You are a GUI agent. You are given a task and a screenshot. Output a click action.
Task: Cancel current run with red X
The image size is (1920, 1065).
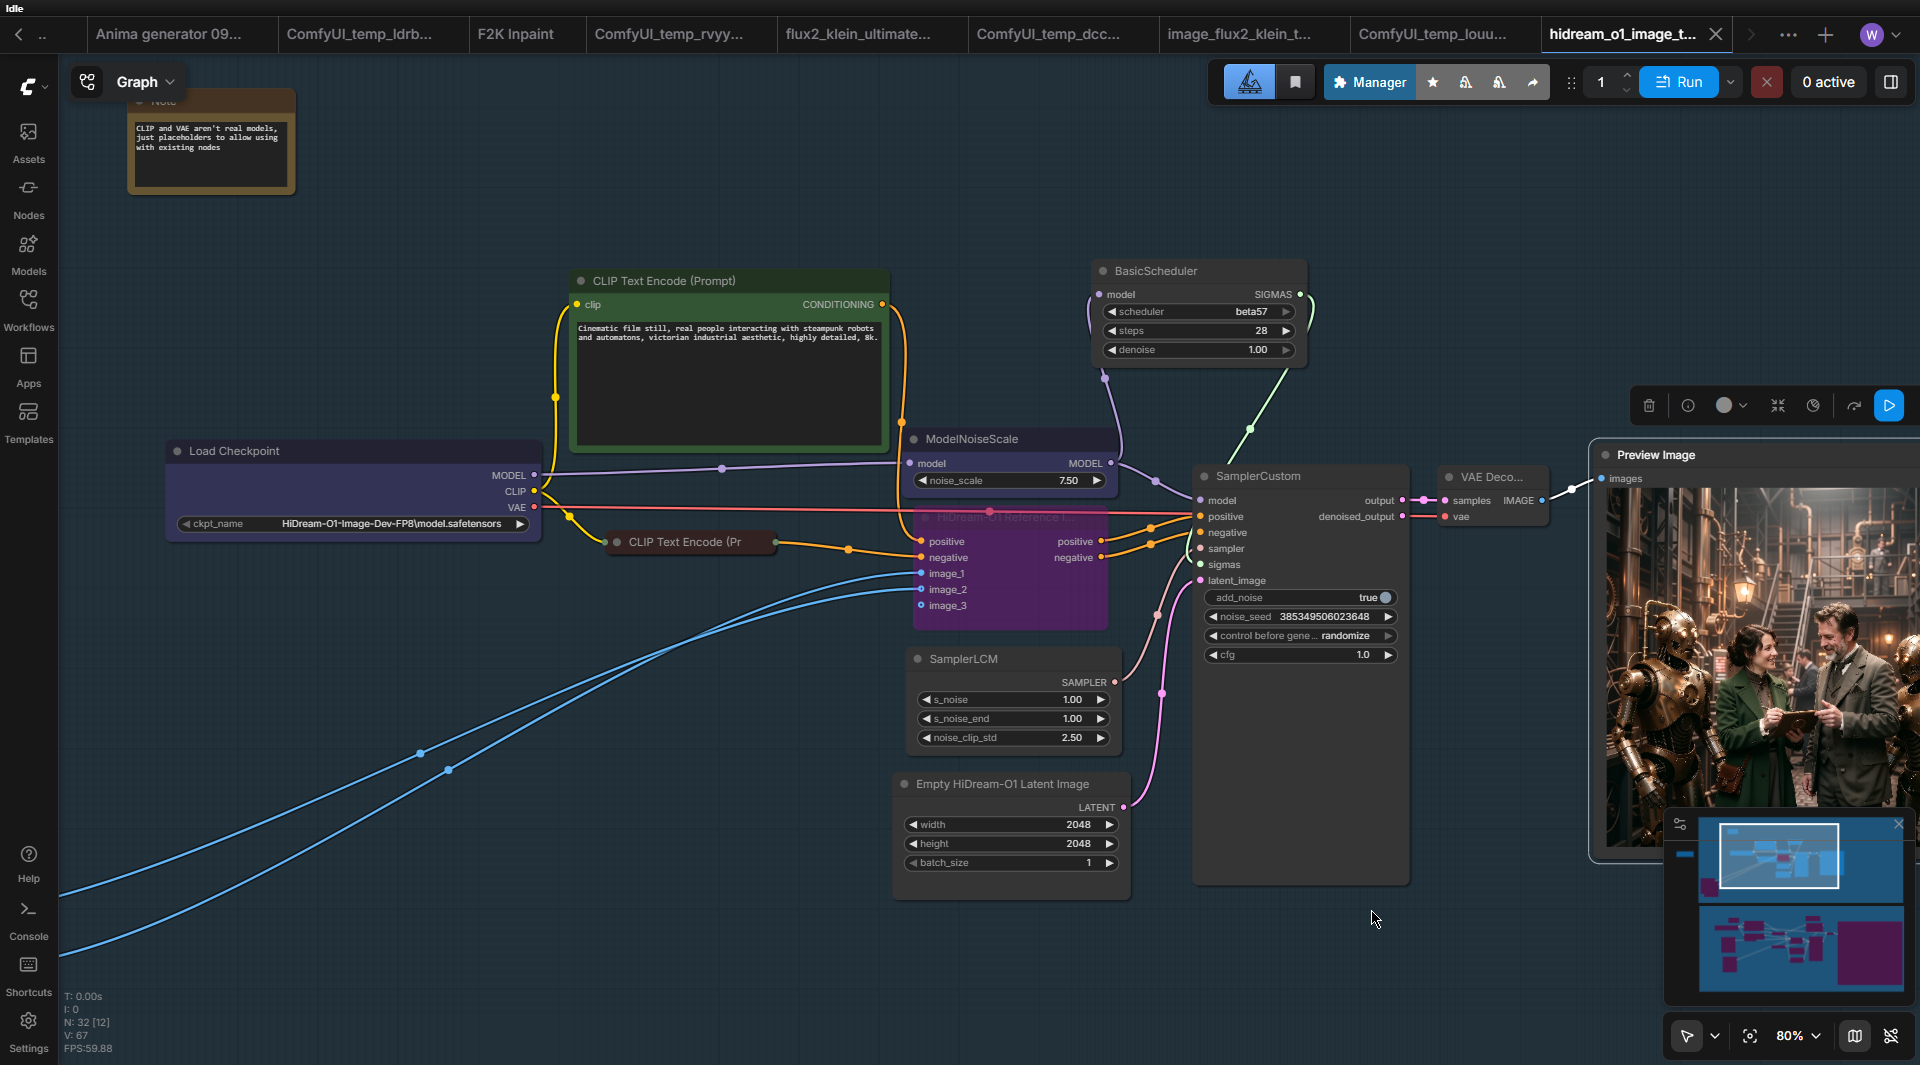point(1766,82)
